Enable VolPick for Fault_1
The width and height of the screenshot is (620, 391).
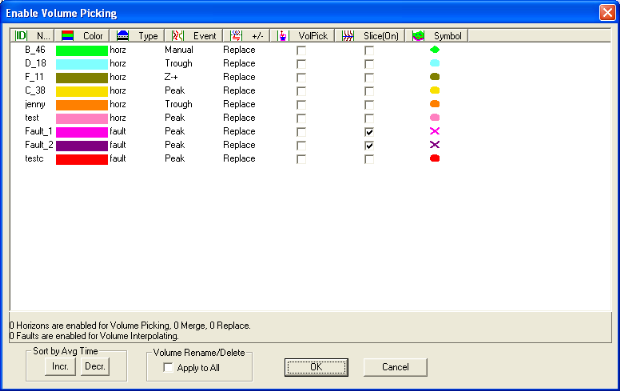pyautogui.click(x=301, y=132)
